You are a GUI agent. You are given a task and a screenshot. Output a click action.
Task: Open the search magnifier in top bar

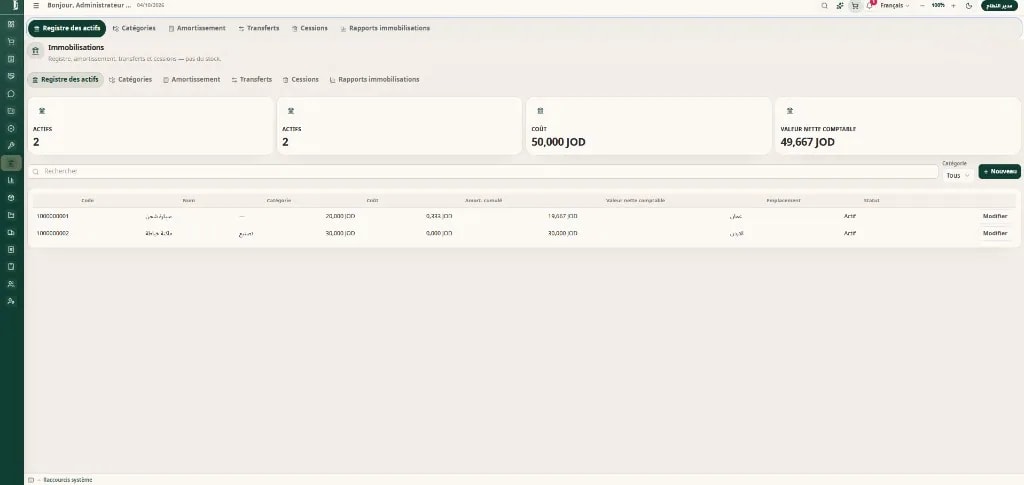coord(824,5)
